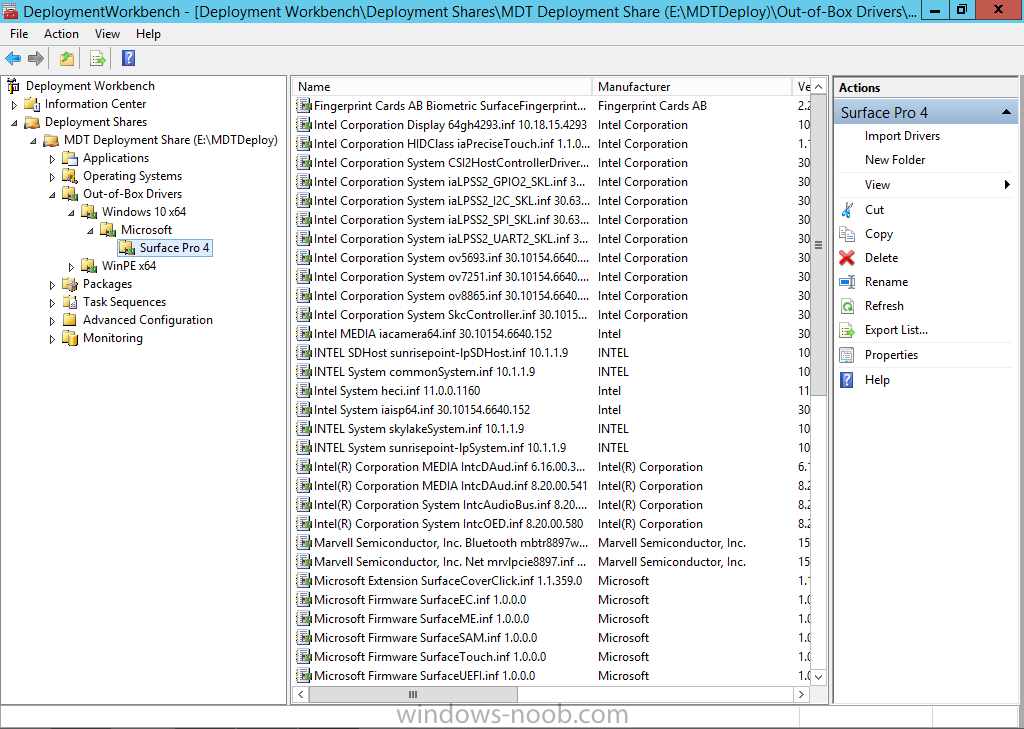1024x729 pixels.
Task: Collapse the MDT Deployment Share node
Action: pos(33,140)
